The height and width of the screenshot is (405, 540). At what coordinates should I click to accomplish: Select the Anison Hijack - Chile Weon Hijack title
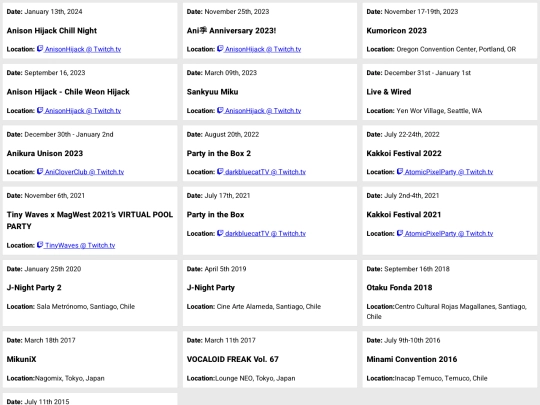tap(68, 92)
